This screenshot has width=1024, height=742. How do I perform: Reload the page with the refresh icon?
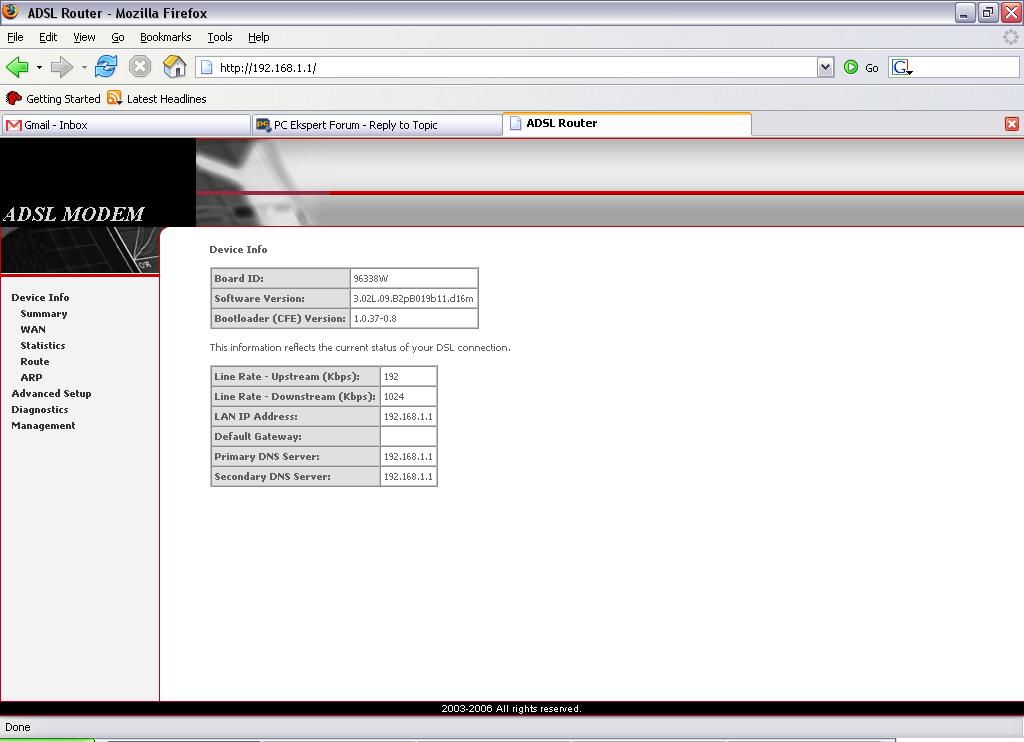[106, 67]
